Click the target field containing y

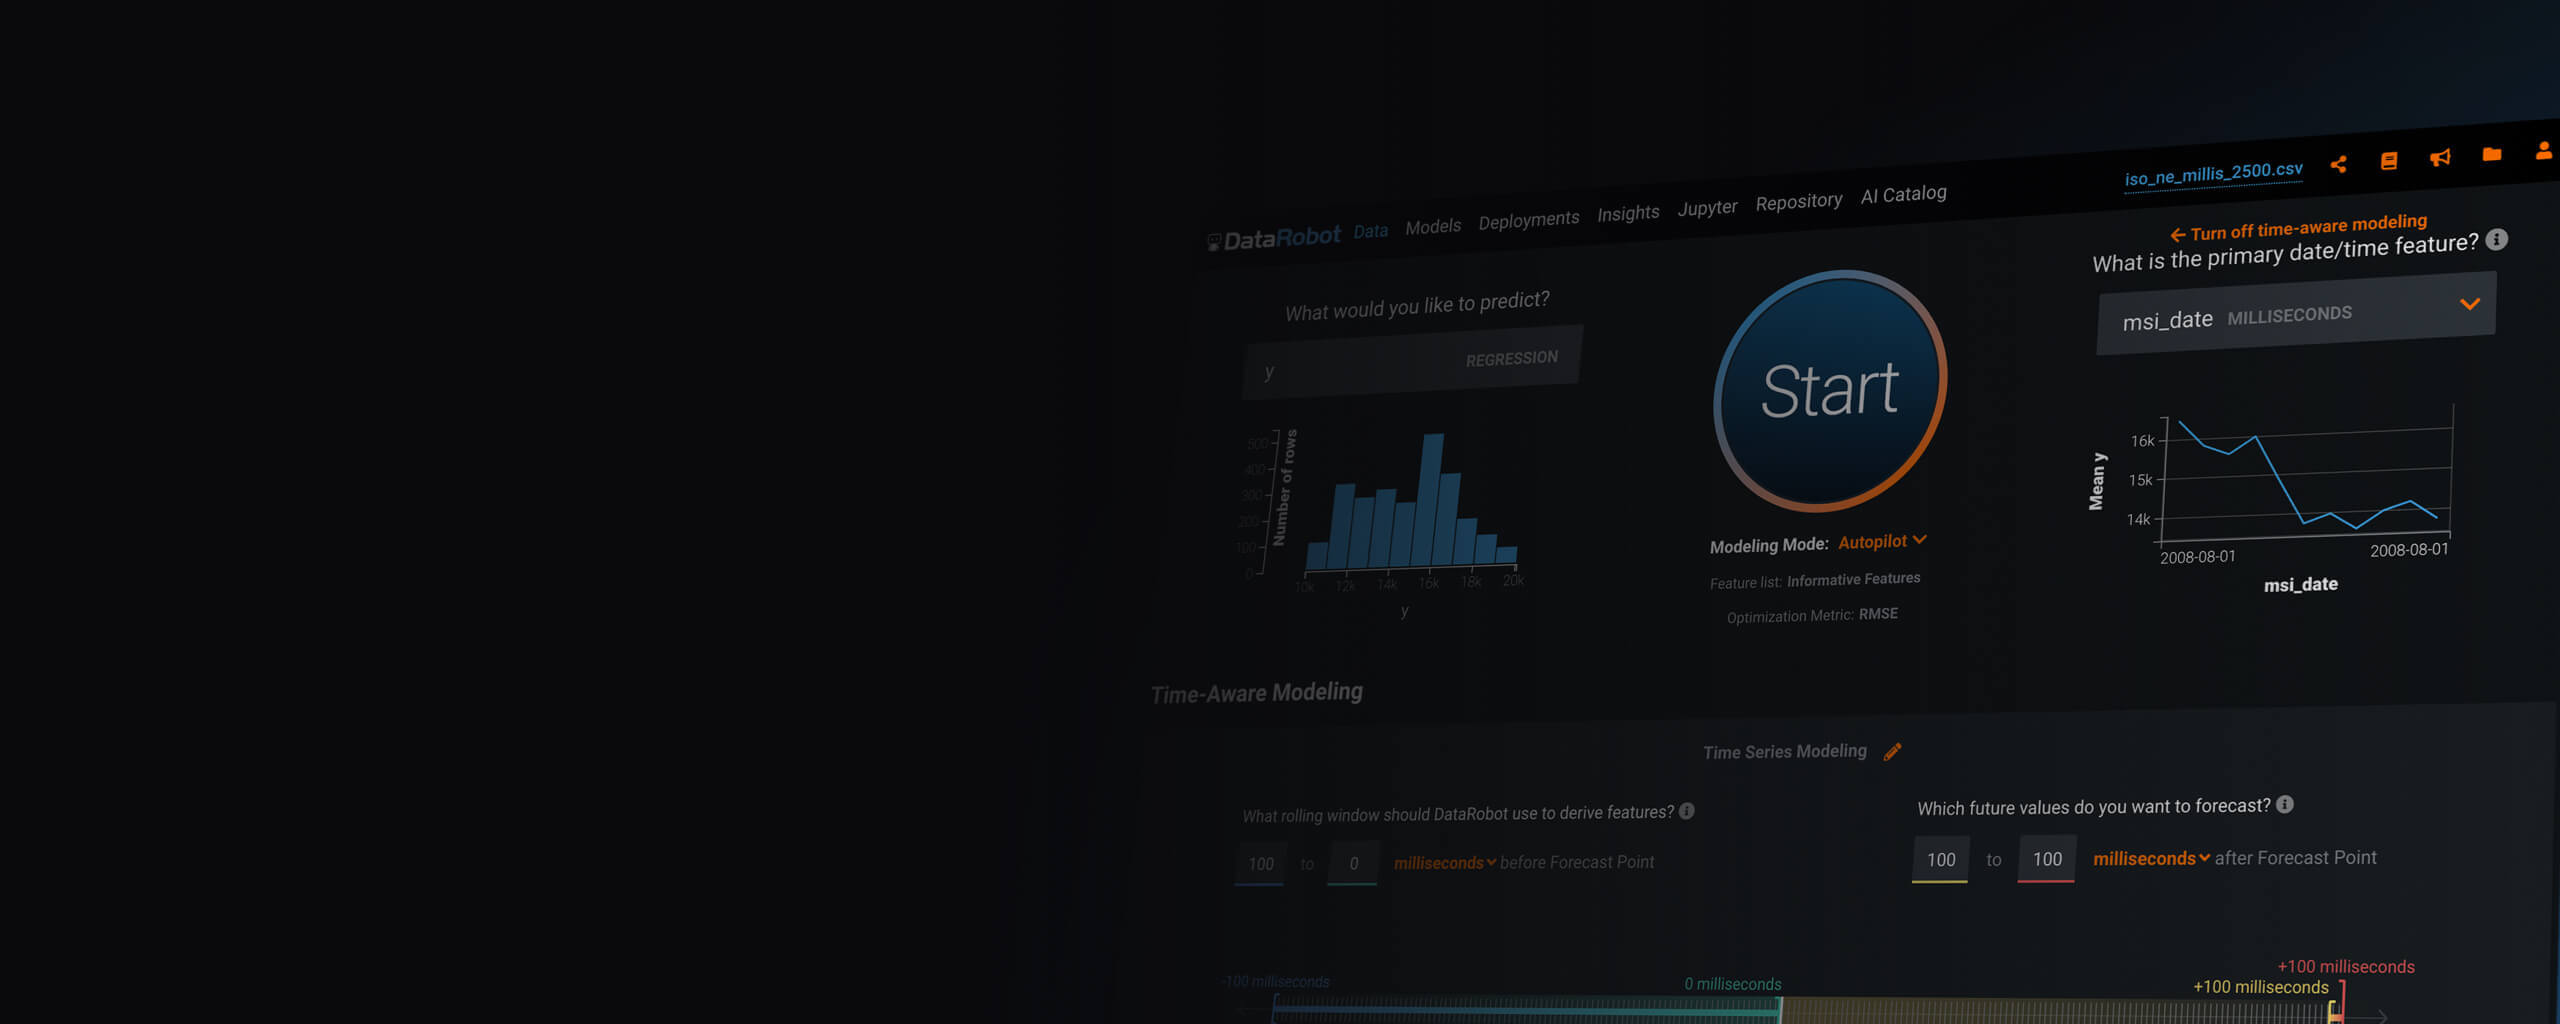tap(1411, 363)
